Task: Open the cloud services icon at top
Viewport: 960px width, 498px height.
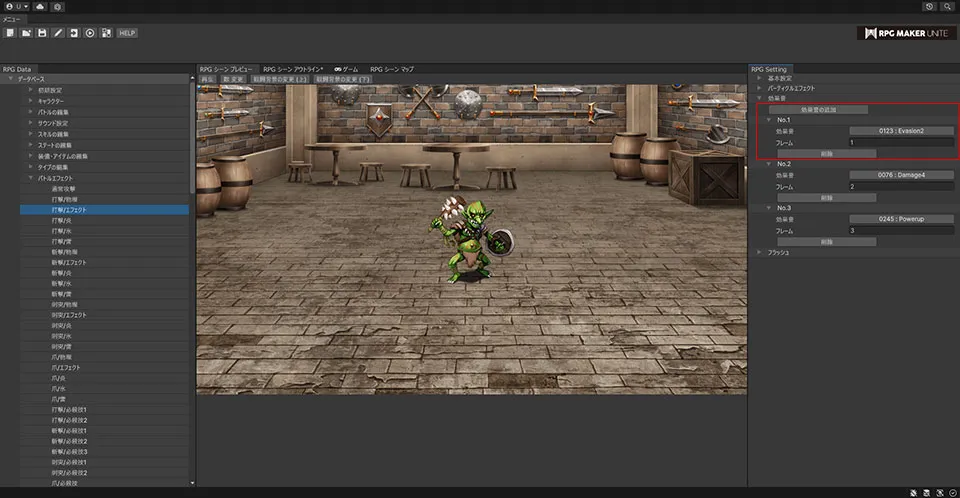Action: pyautogui.click(x=39, y=6)
